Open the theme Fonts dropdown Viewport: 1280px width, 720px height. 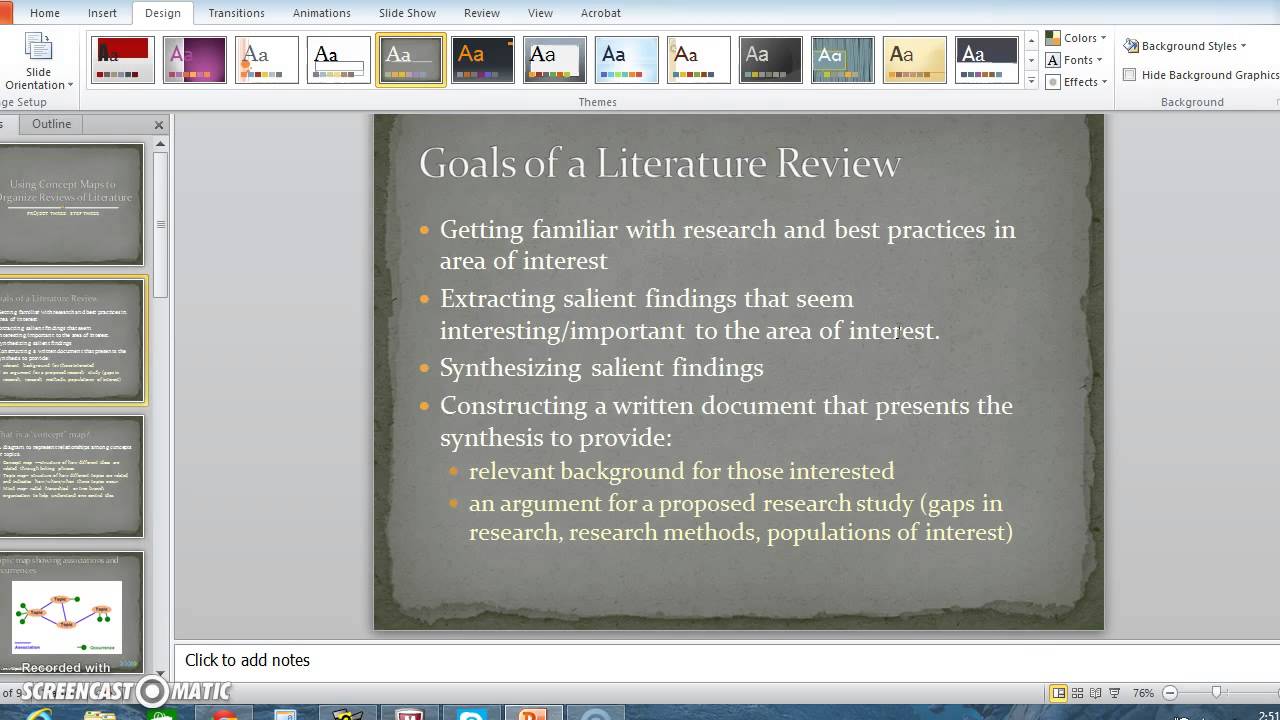pyautogui.click(x=1075, y=60)
